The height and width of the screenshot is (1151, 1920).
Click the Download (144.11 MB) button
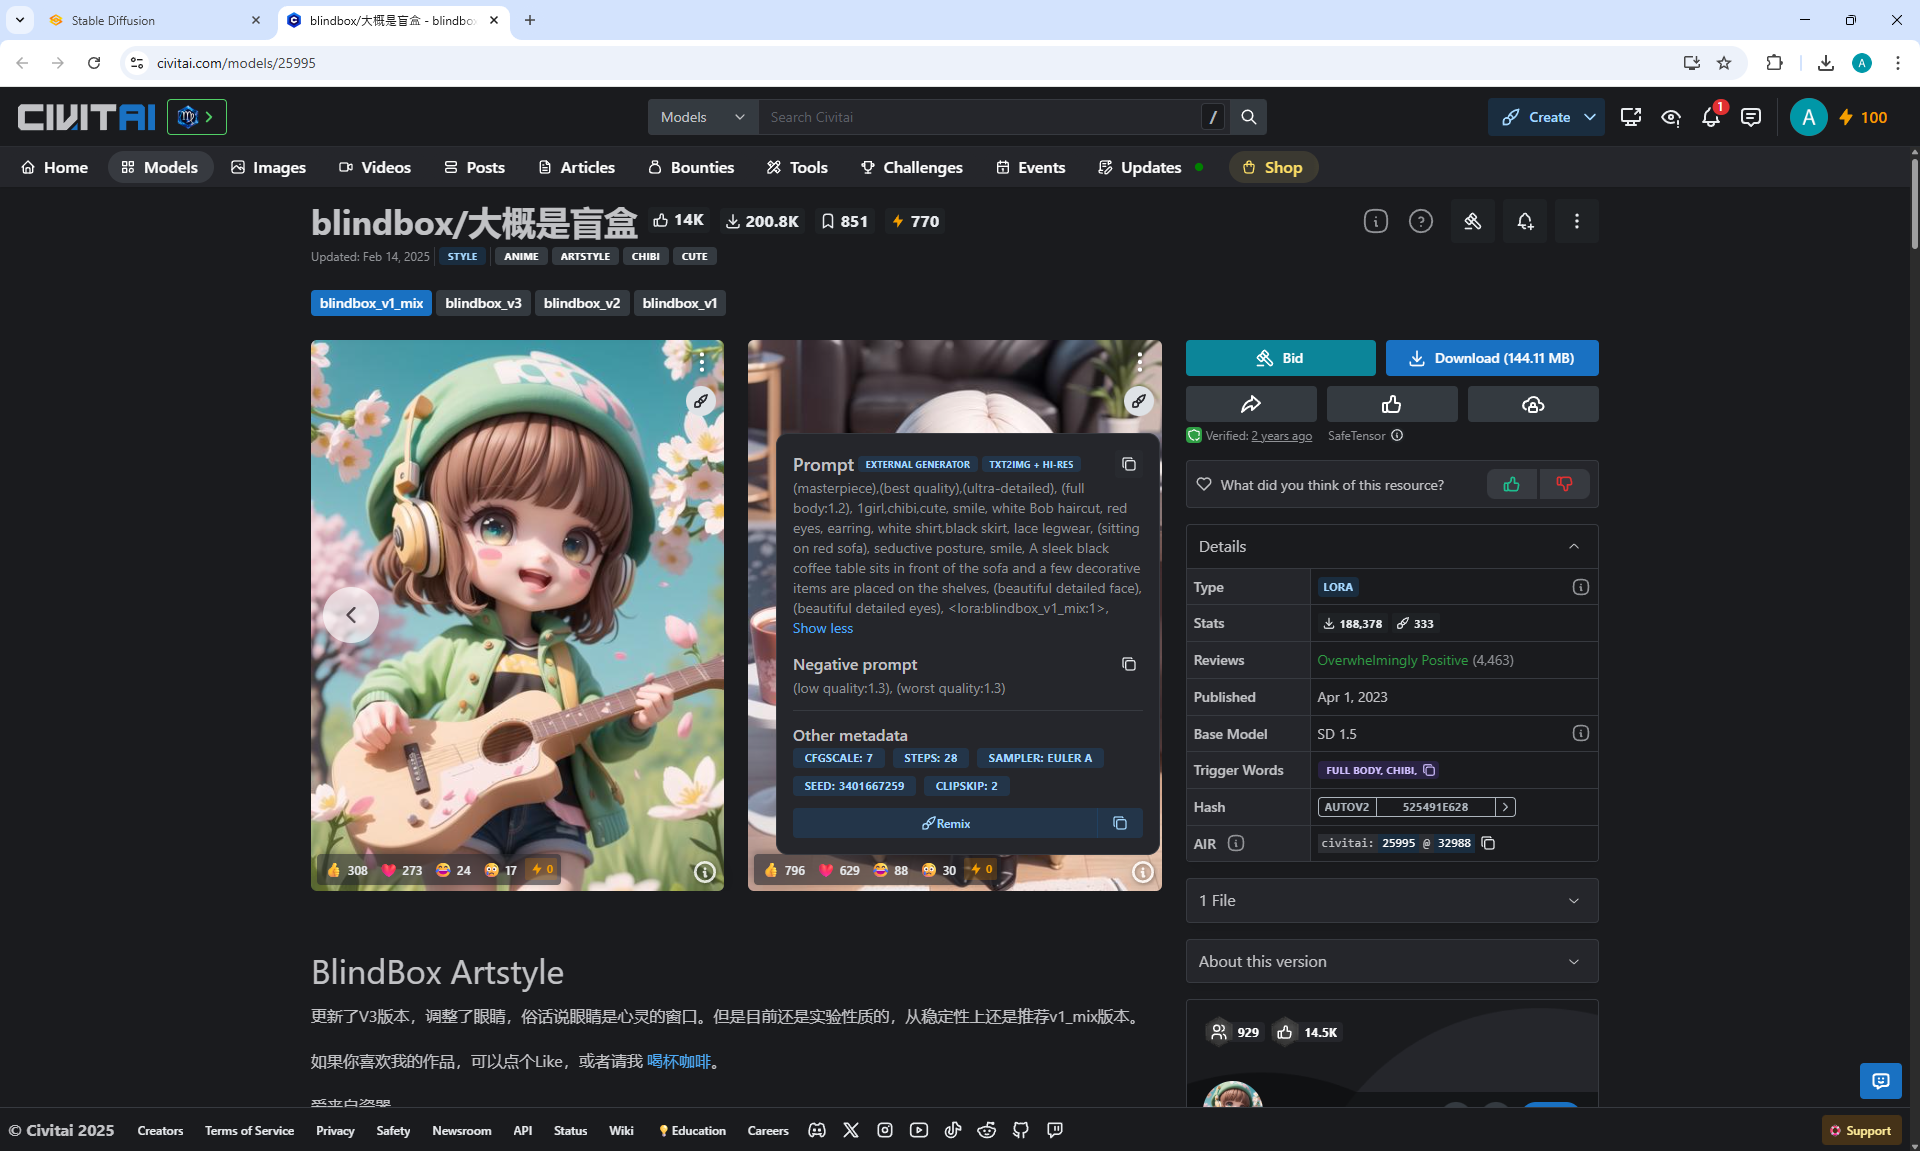point(1491,358)
